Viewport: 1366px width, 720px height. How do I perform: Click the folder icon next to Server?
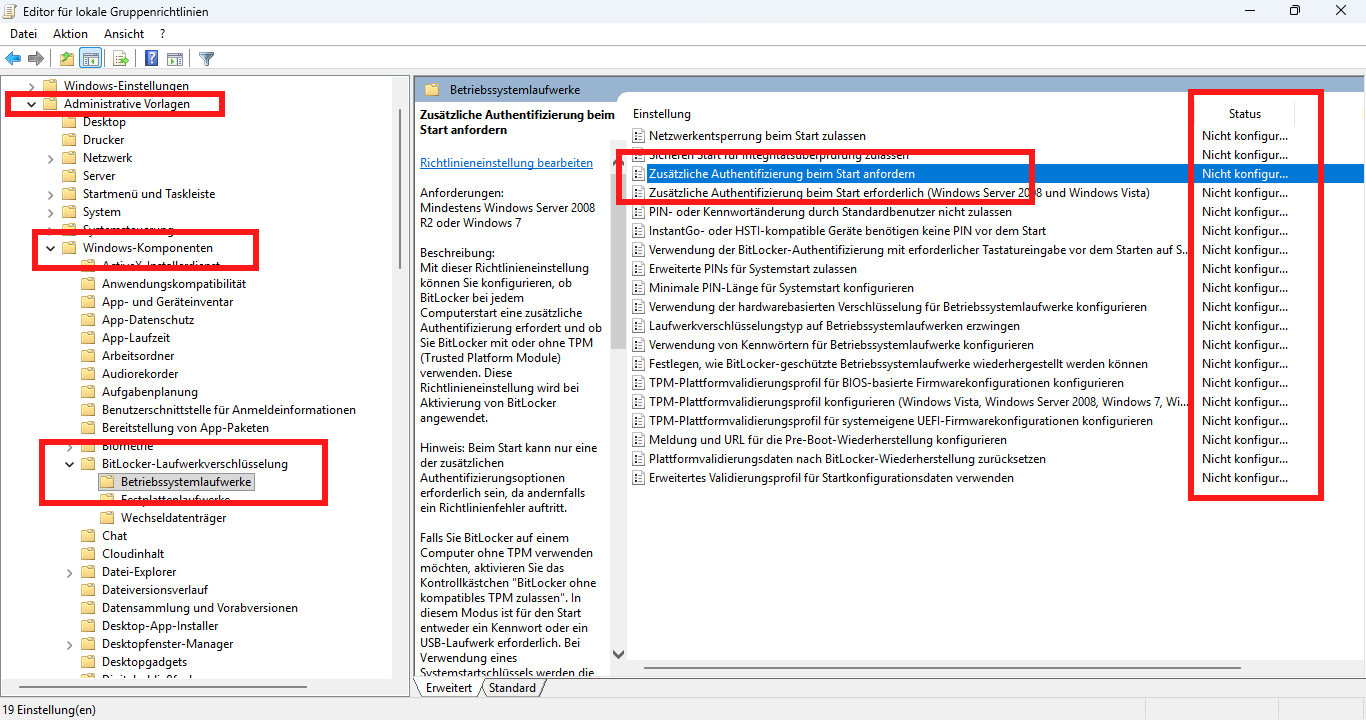click(69, 176)
